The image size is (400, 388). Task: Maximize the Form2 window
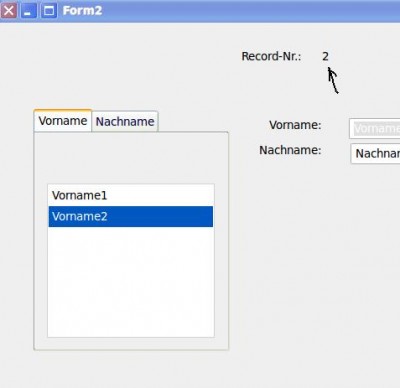tap(49, 11)
